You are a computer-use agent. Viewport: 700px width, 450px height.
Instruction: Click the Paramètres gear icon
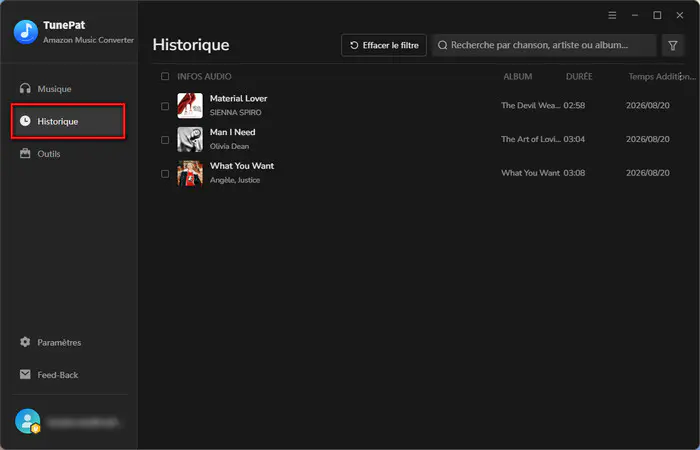pyautogui.click(x=25, y=342)
